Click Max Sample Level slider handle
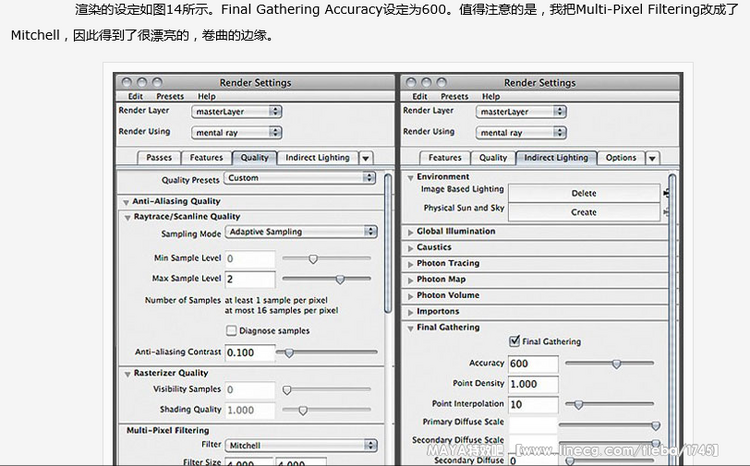Screen dimensions: 750x466 tap(340, 279)
